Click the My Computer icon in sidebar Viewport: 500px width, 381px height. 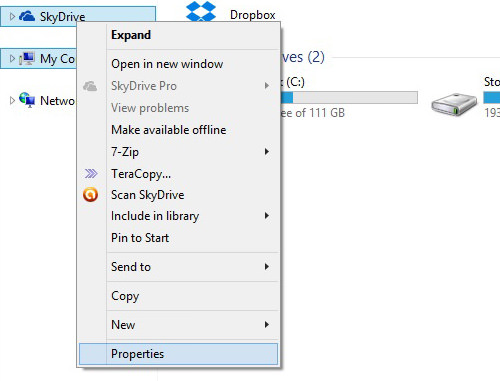(x=27, y=58)
